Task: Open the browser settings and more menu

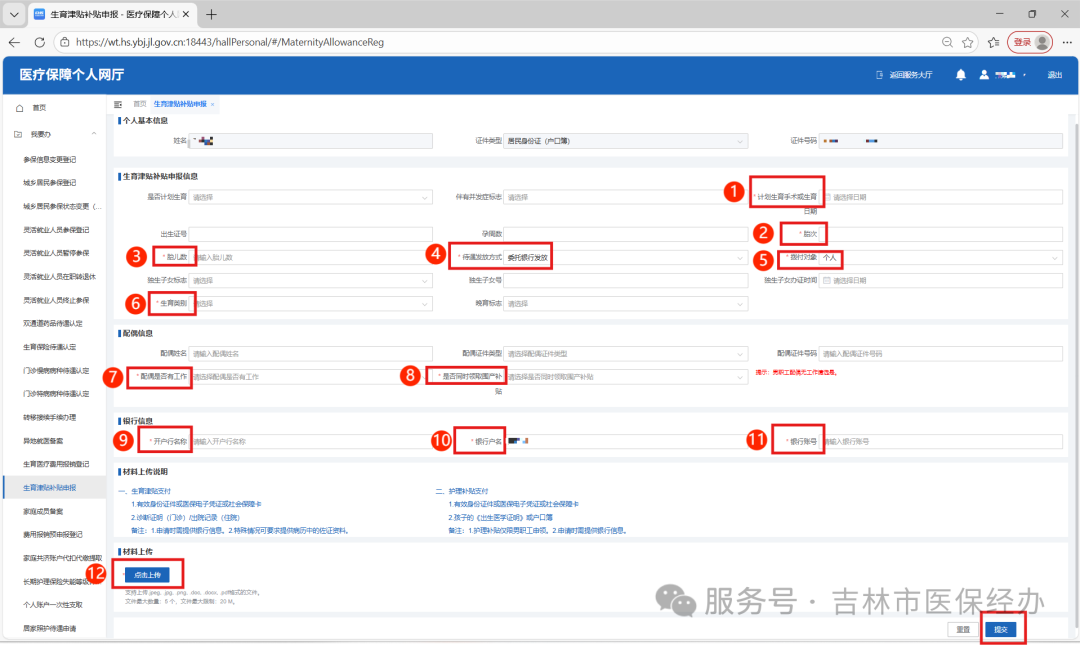Action: point(1067,42)
